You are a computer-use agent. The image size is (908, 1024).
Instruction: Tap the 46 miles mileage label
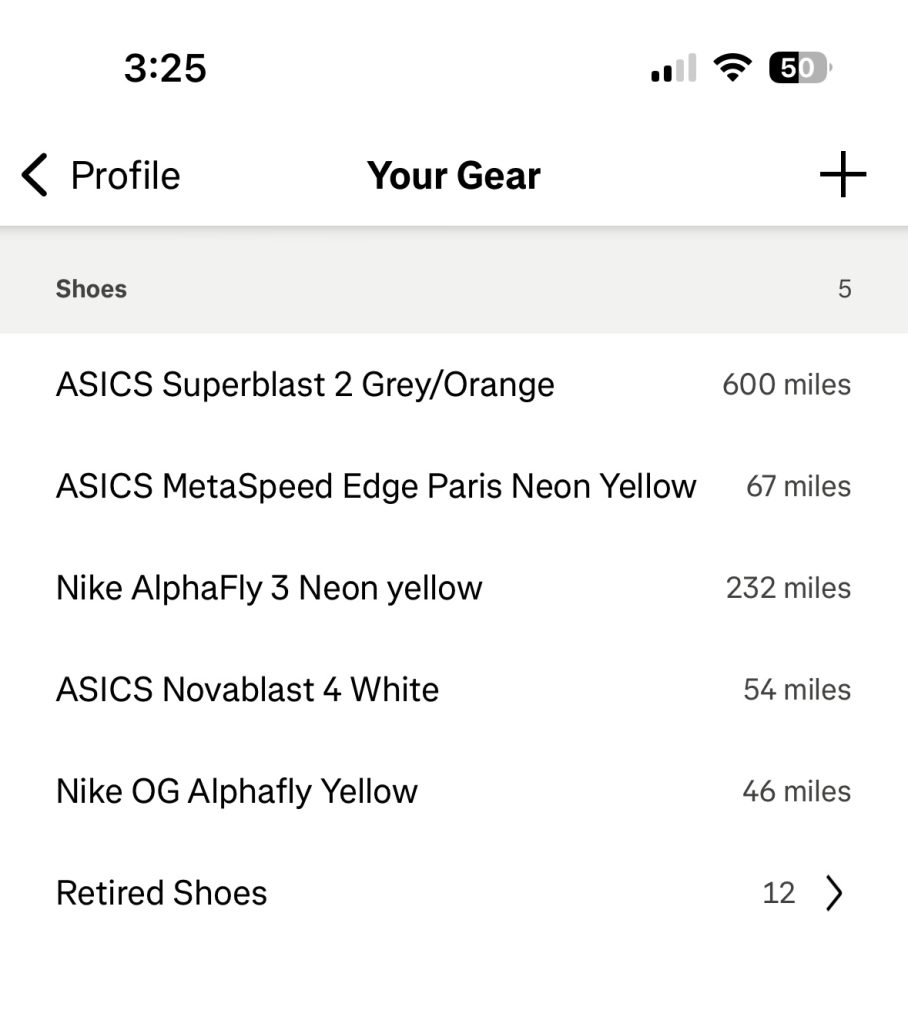pos(796,792)
